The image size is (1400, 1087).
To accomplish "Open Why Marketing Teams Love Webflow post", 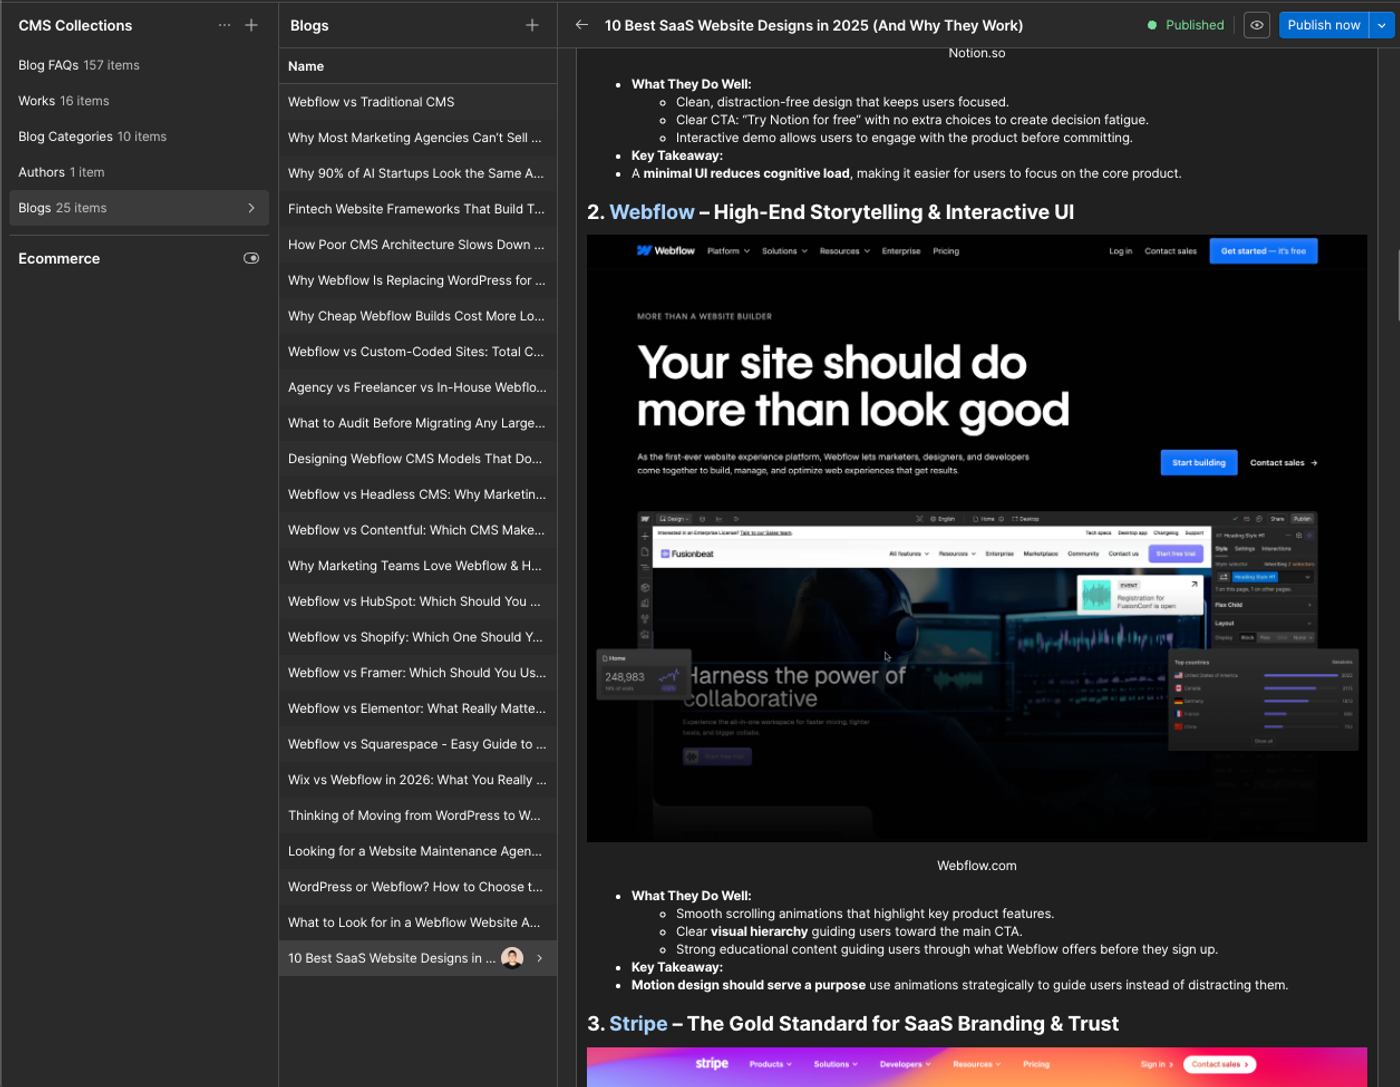I will (418, 566).
